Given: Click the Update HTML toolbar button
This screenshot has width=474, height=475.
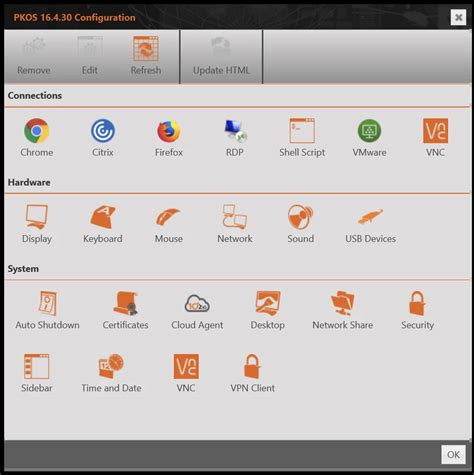Looking at the screenshot, I should tap(221, 56).
